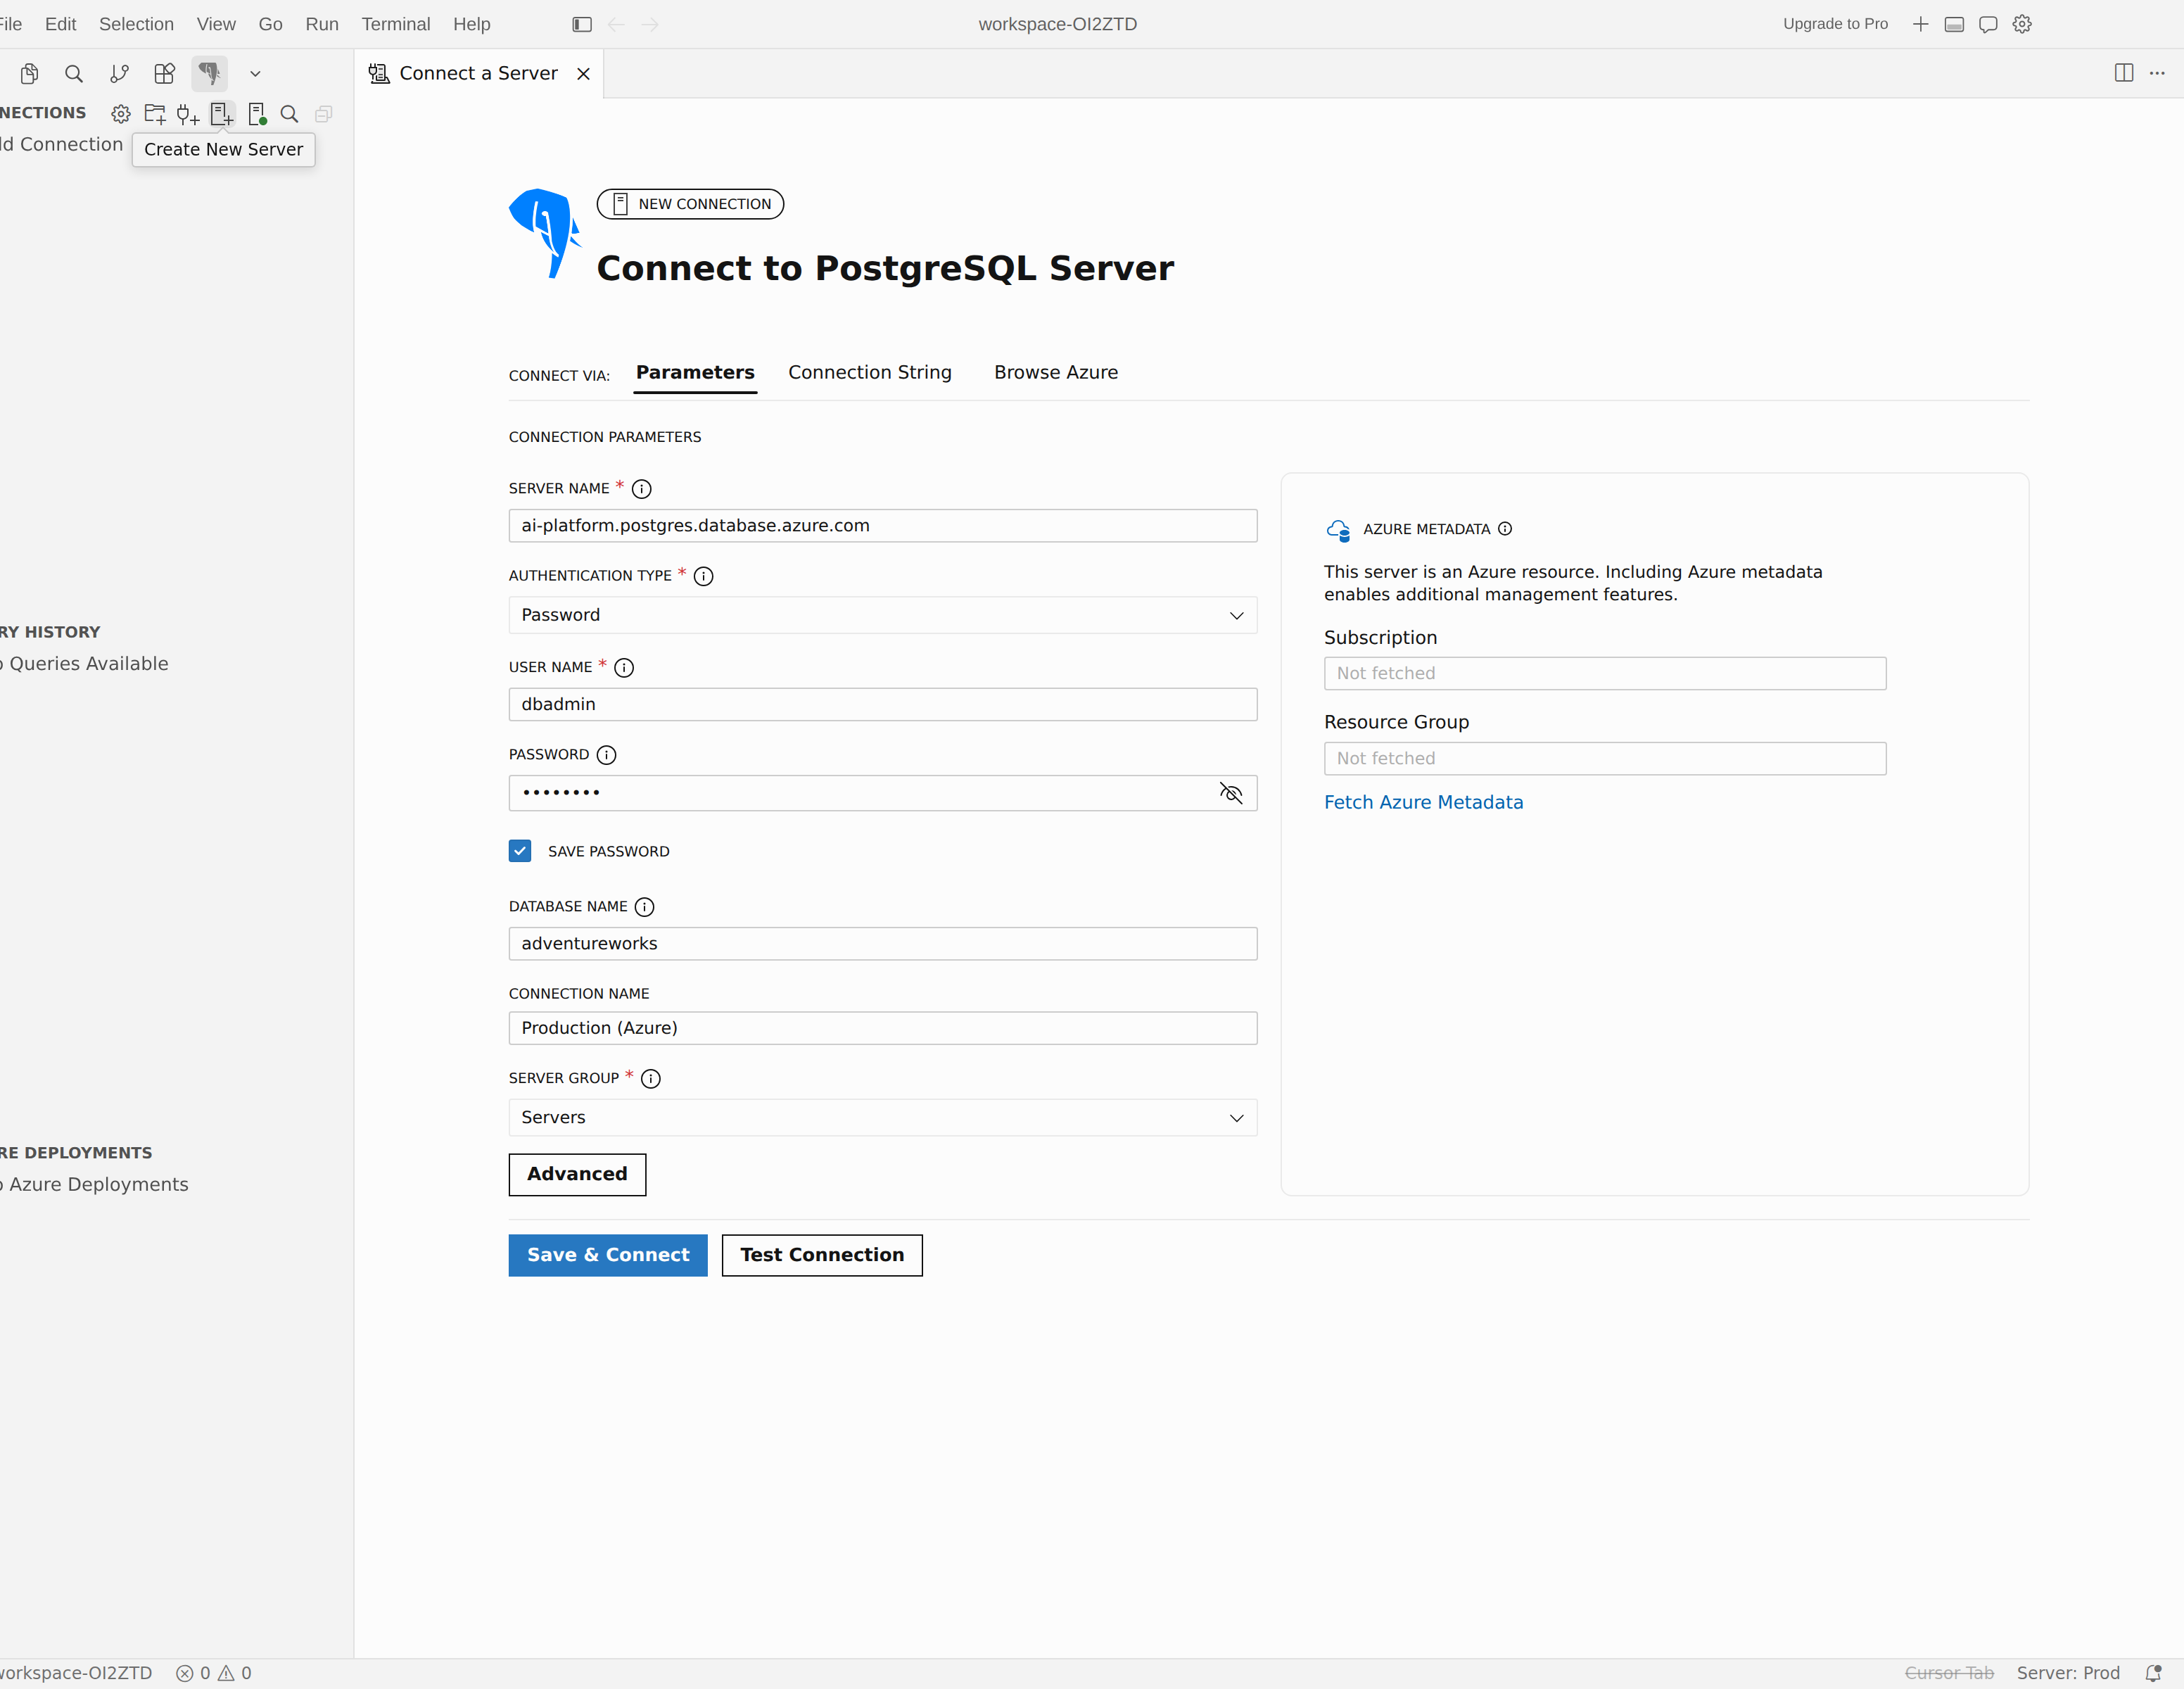Click the Database Name input field
The height and width of the screenshot is (1689, 2184).
pyautogui.click(x=883, y=944)
